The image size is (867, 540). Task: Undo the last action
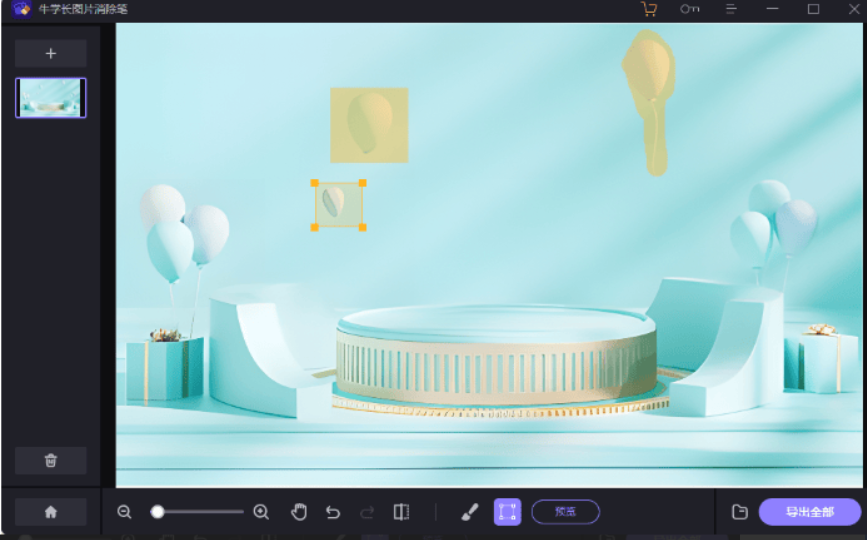tap(333, 512)
